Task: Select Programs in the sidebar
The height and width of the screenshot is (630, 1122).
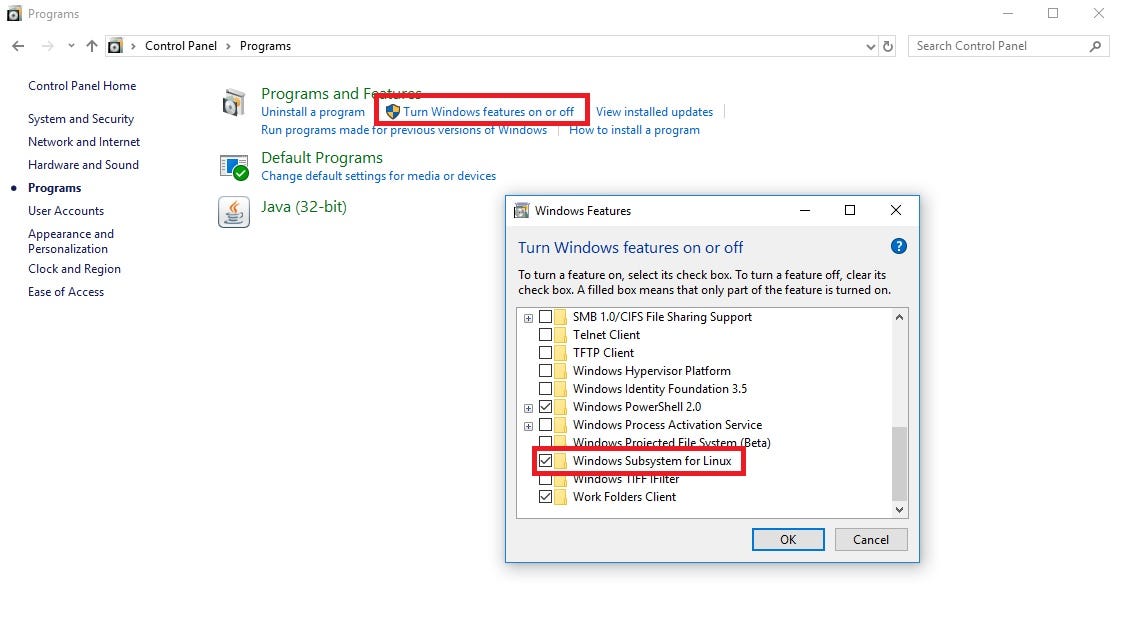Action: tap(54, 188)
